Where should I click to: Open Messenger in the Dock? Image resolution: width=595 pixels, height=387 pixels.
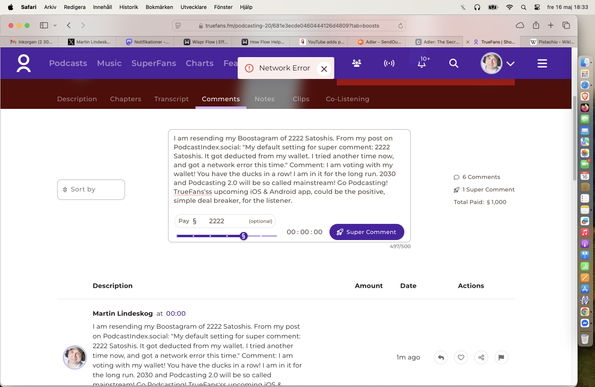pyautogui.click(x=585, y=323)
